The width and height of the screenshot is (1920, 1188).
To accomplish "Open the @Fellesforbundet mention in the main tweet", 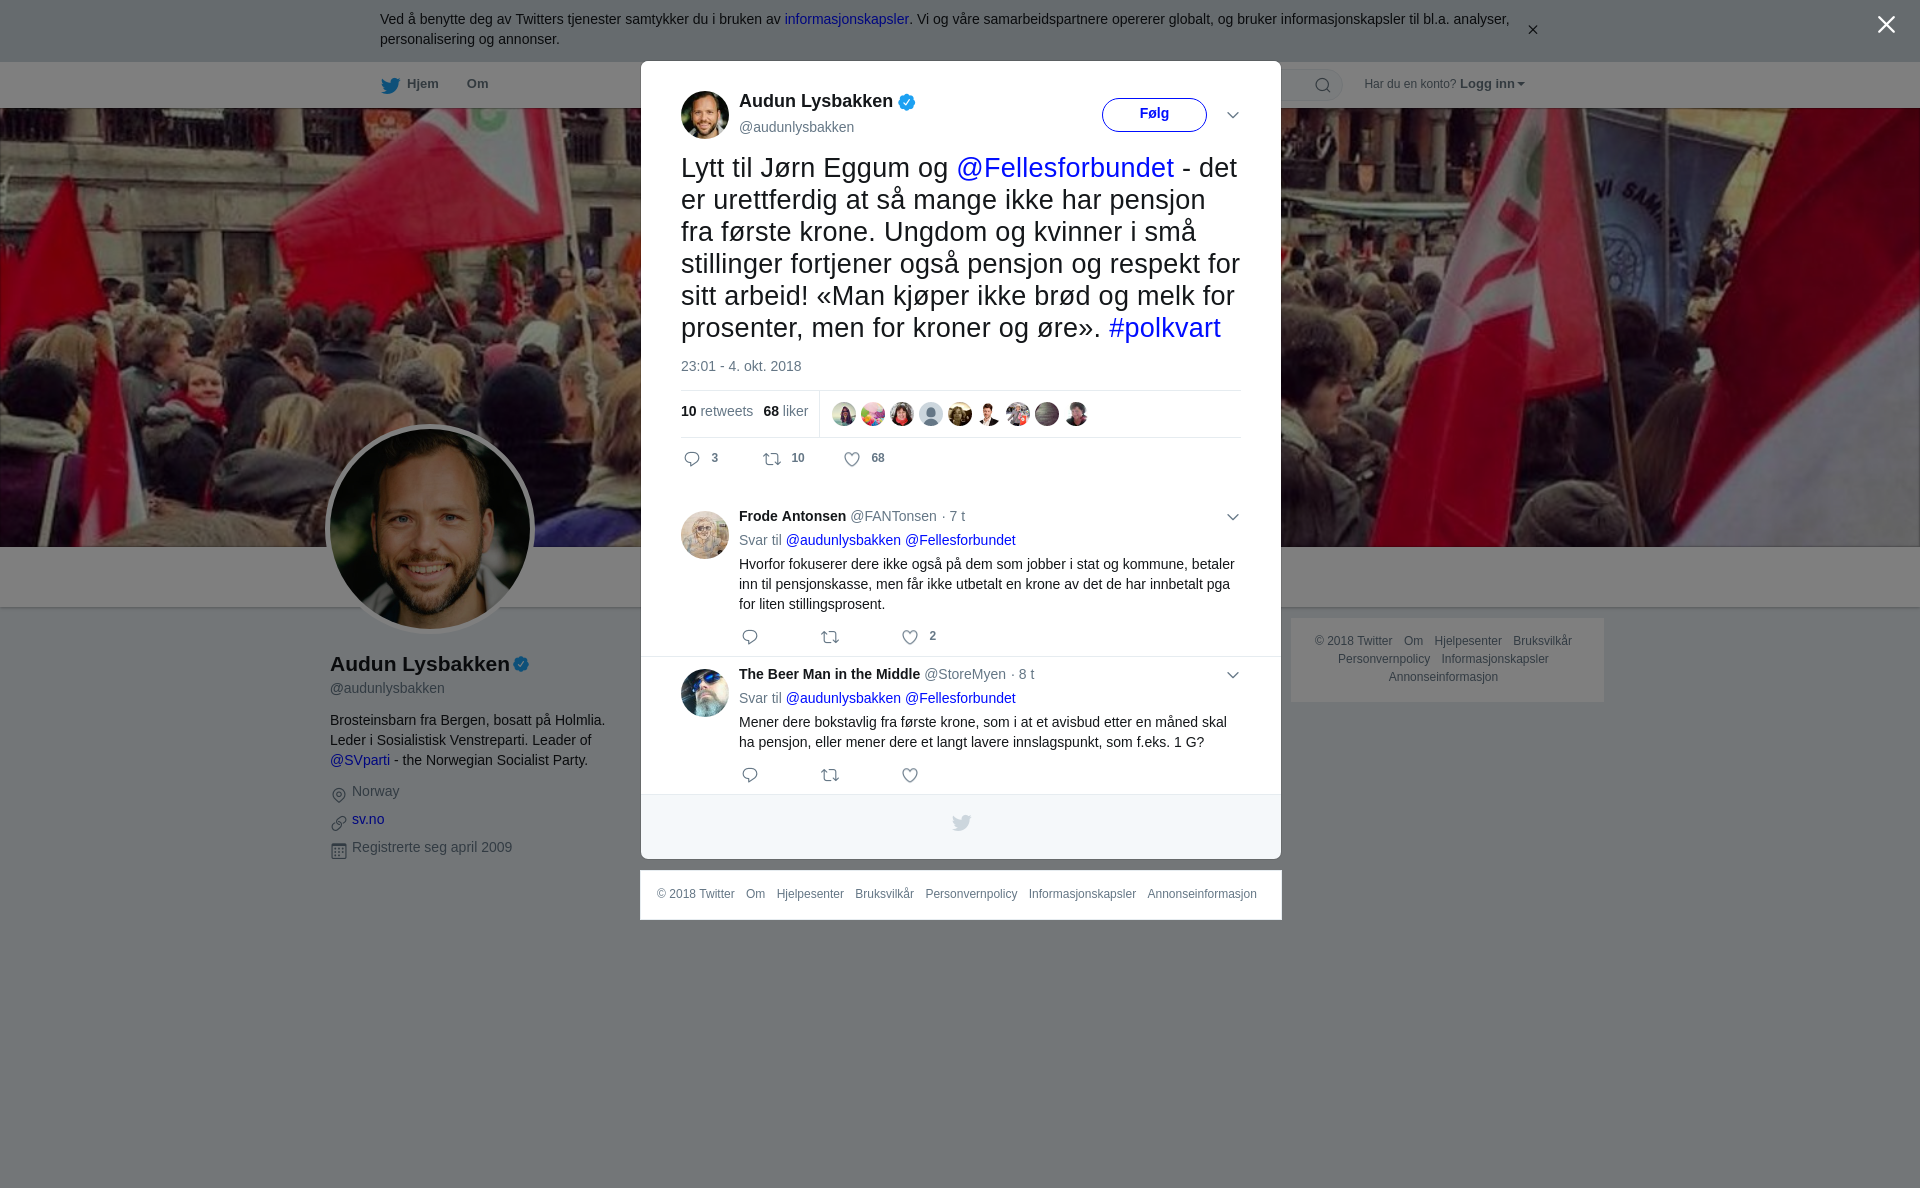I will tap(1065, 168).
